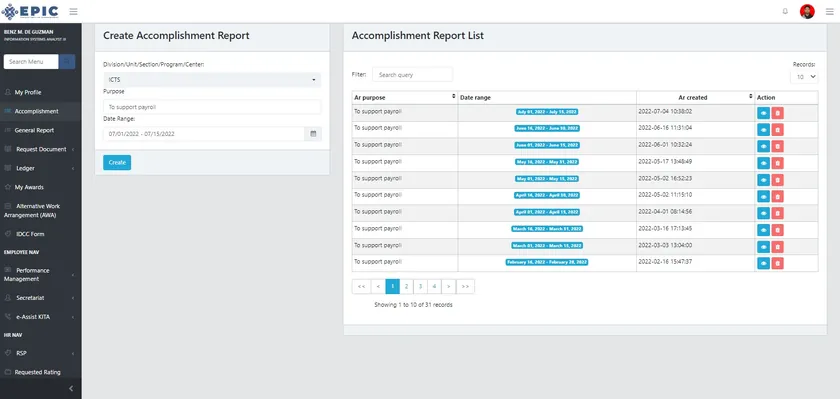Sort the list by Ar created column

coord(695,97)
